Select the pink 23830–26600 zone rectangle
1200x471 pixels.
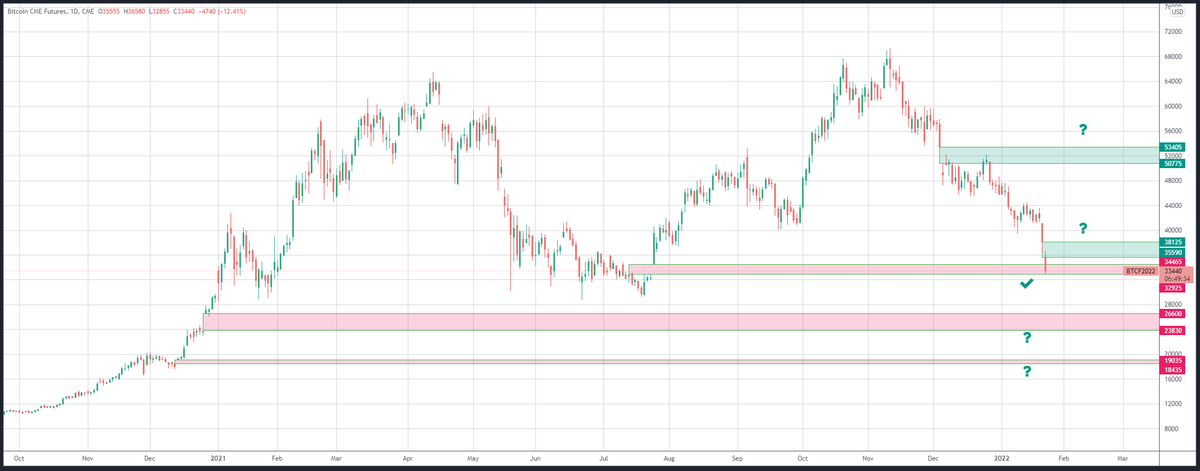[x=681, y=322]
